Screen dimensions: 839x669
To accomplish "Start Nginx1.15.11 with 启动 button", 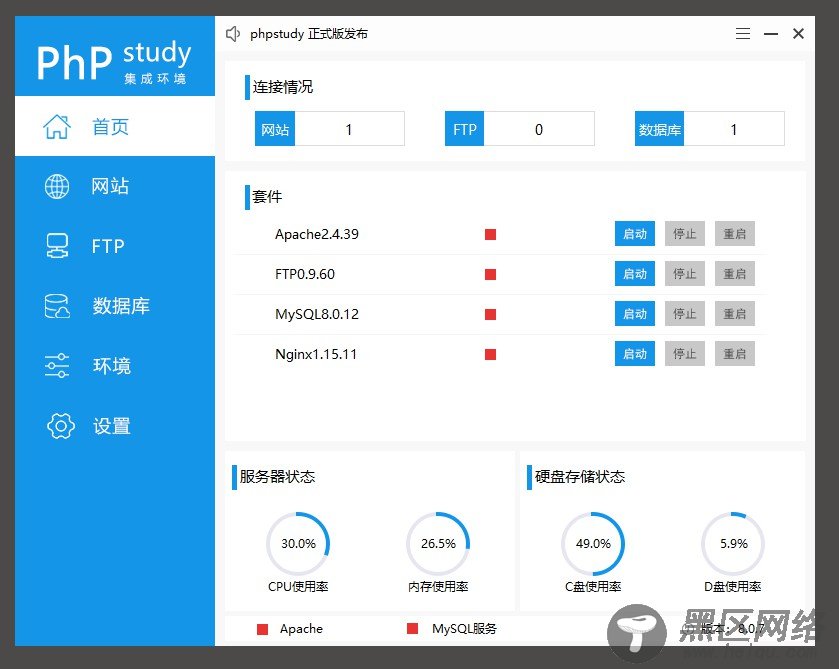I will 635,353.
